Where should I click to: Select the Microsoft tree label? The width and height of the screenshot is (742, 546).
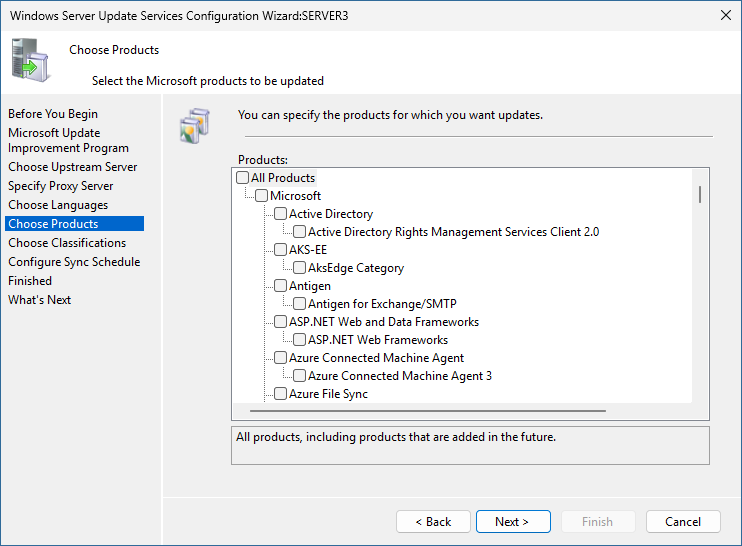coord(295,196)
